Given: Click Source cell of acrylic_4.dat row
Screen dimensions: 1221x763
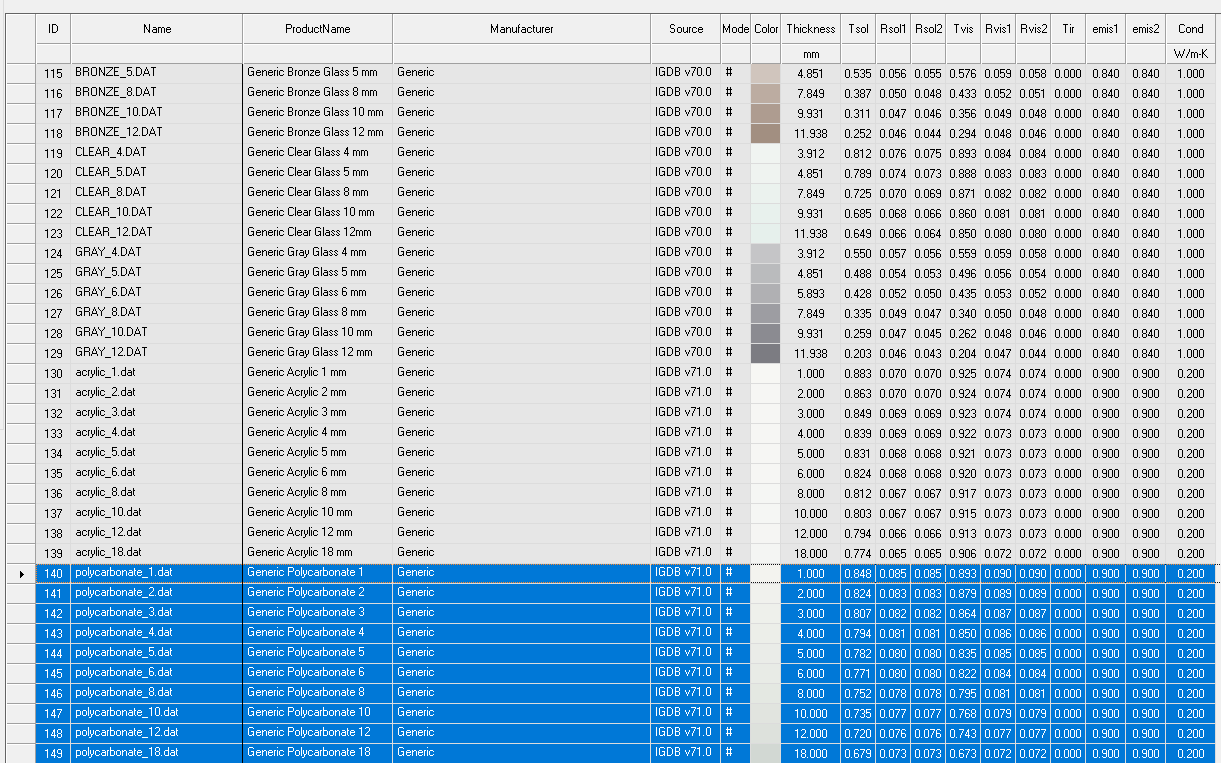Looking at the screenshot, I should [686, 433].
